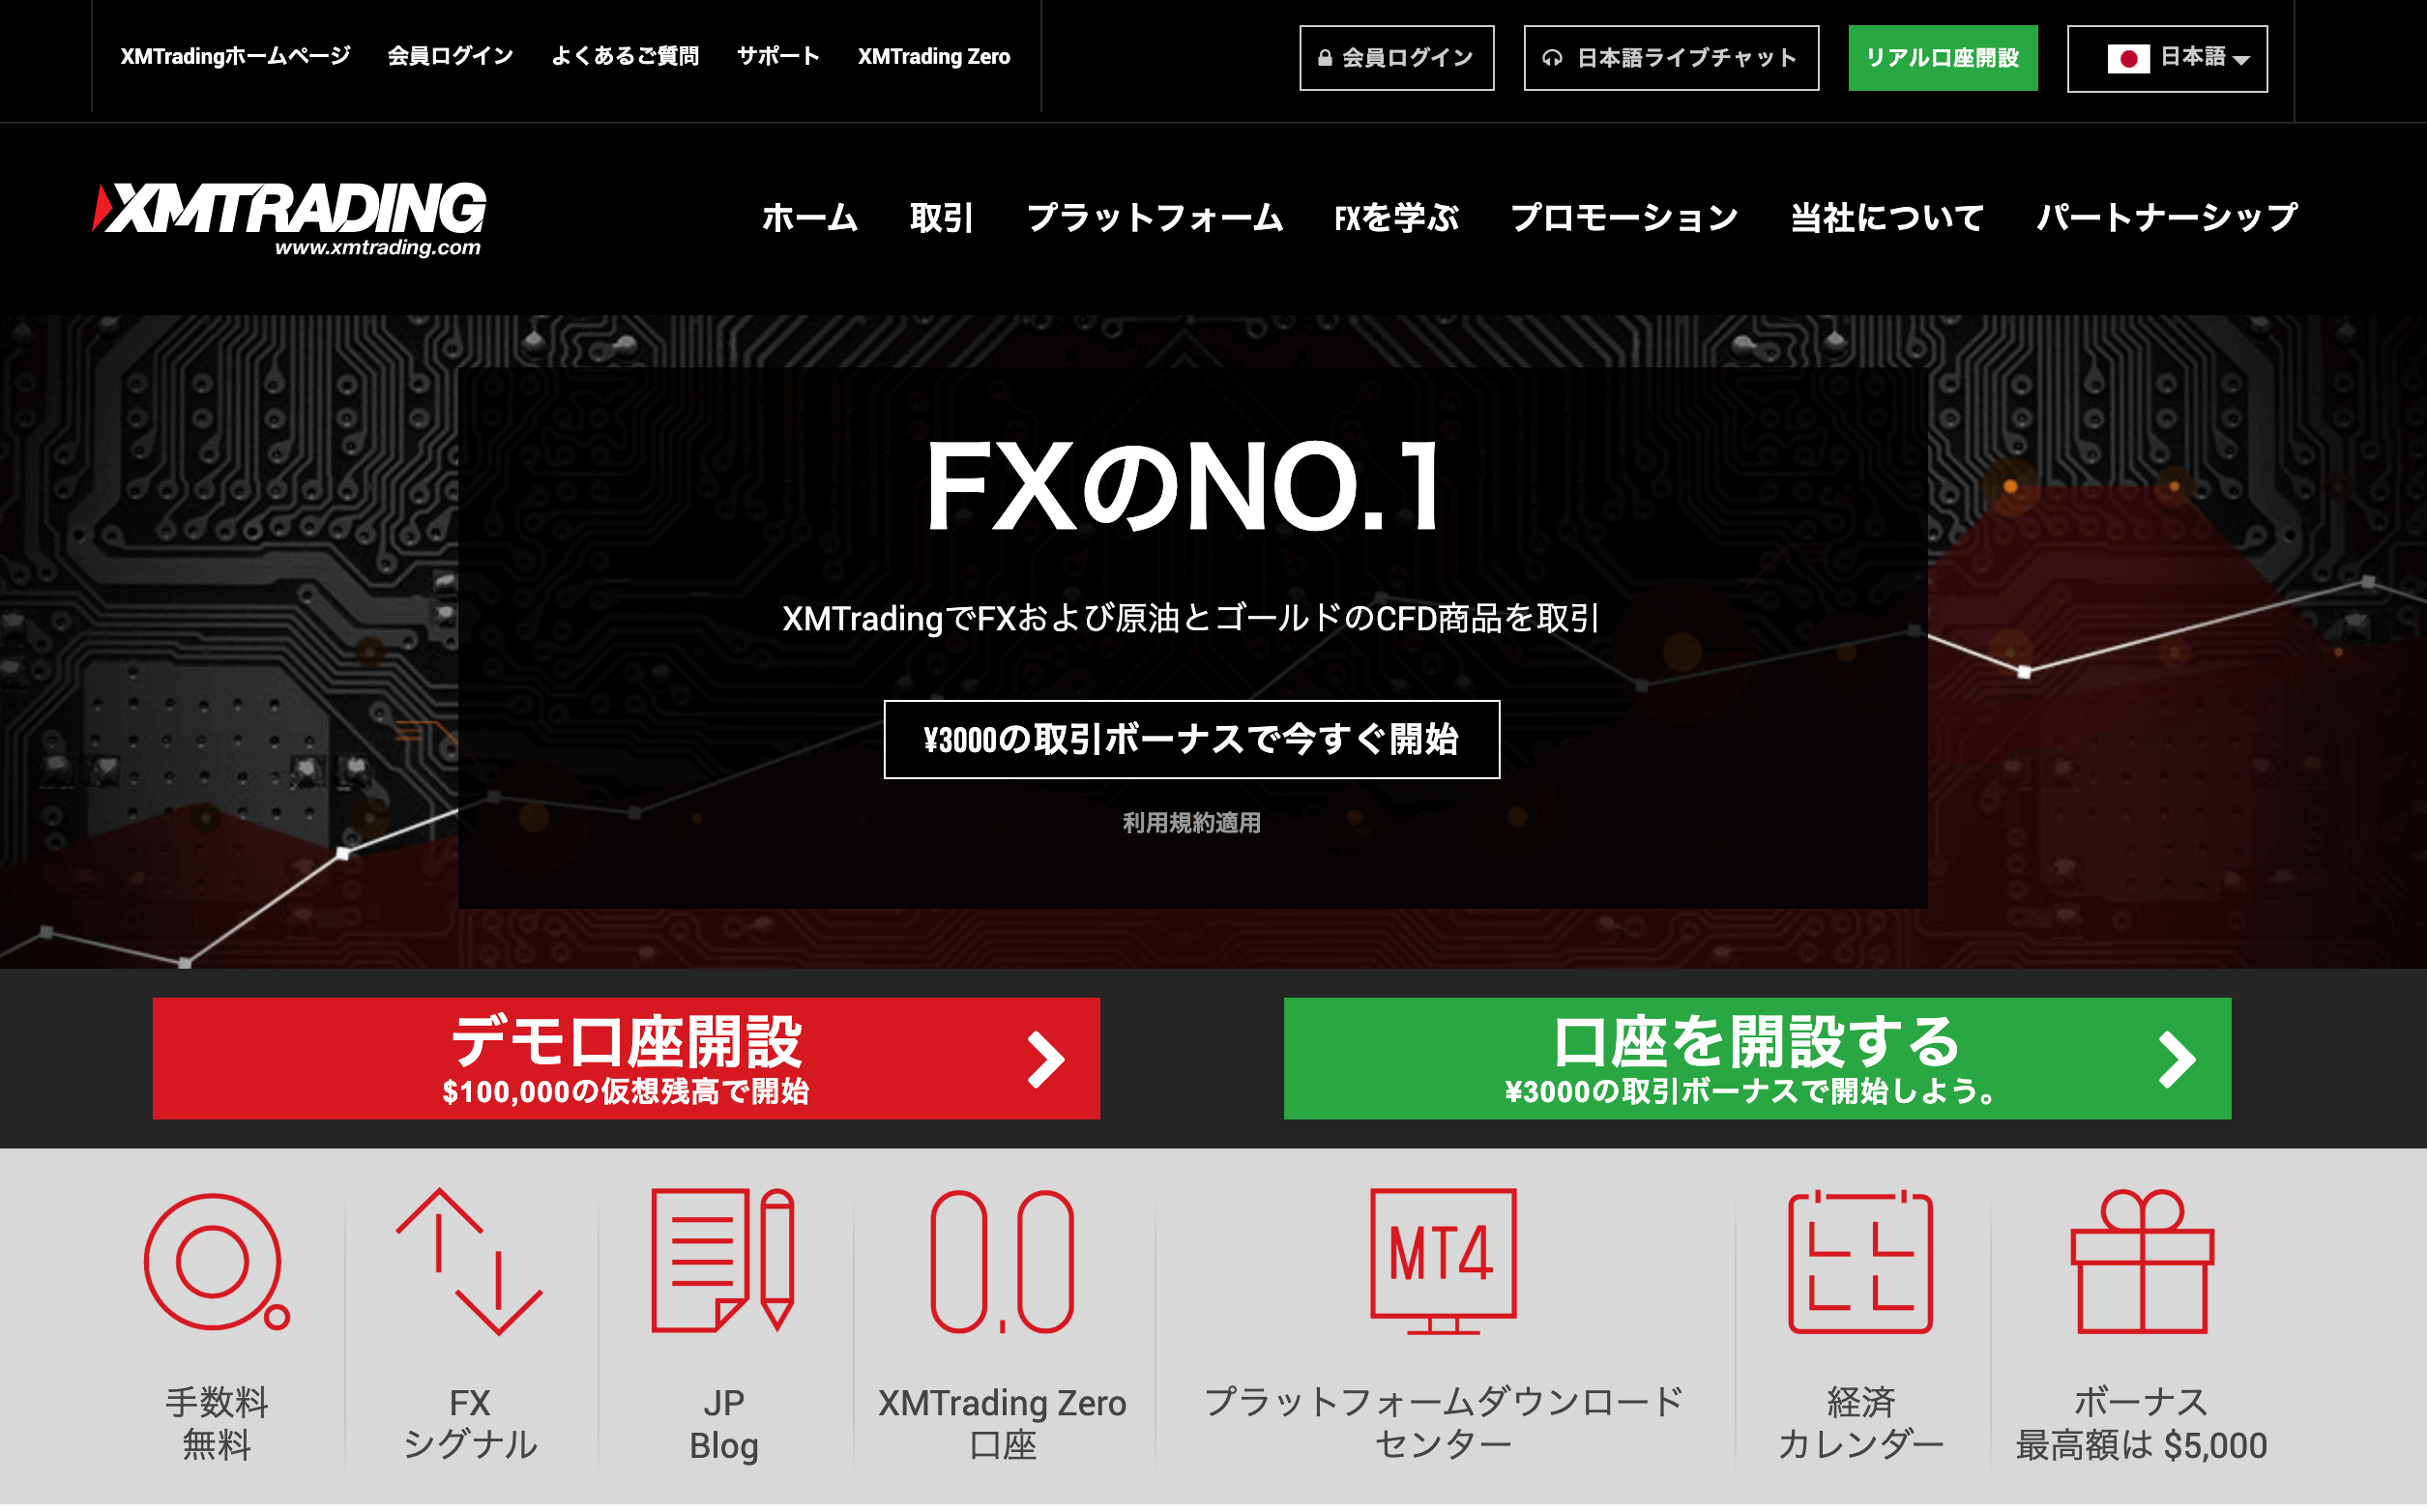Click ¥3000の取引ボーナスで今すぐ開始 banner button
The width and height of the screenshot is (2427, 1512).
click(1191, 739)
